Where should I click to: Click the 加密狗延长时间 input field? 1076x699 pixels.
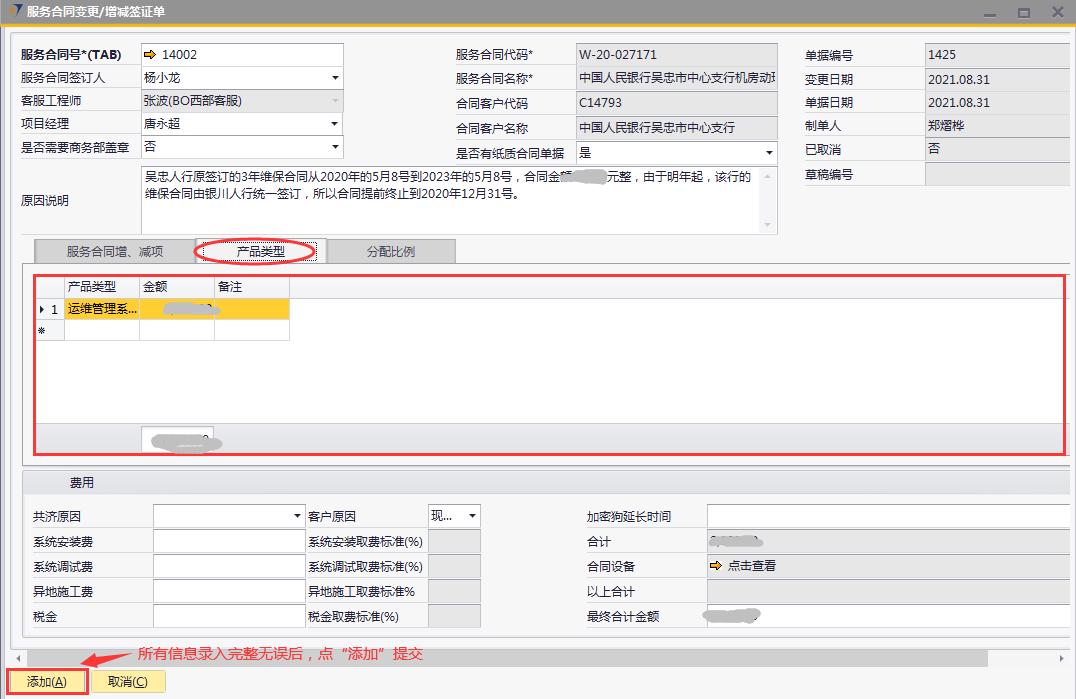[888, 516]
